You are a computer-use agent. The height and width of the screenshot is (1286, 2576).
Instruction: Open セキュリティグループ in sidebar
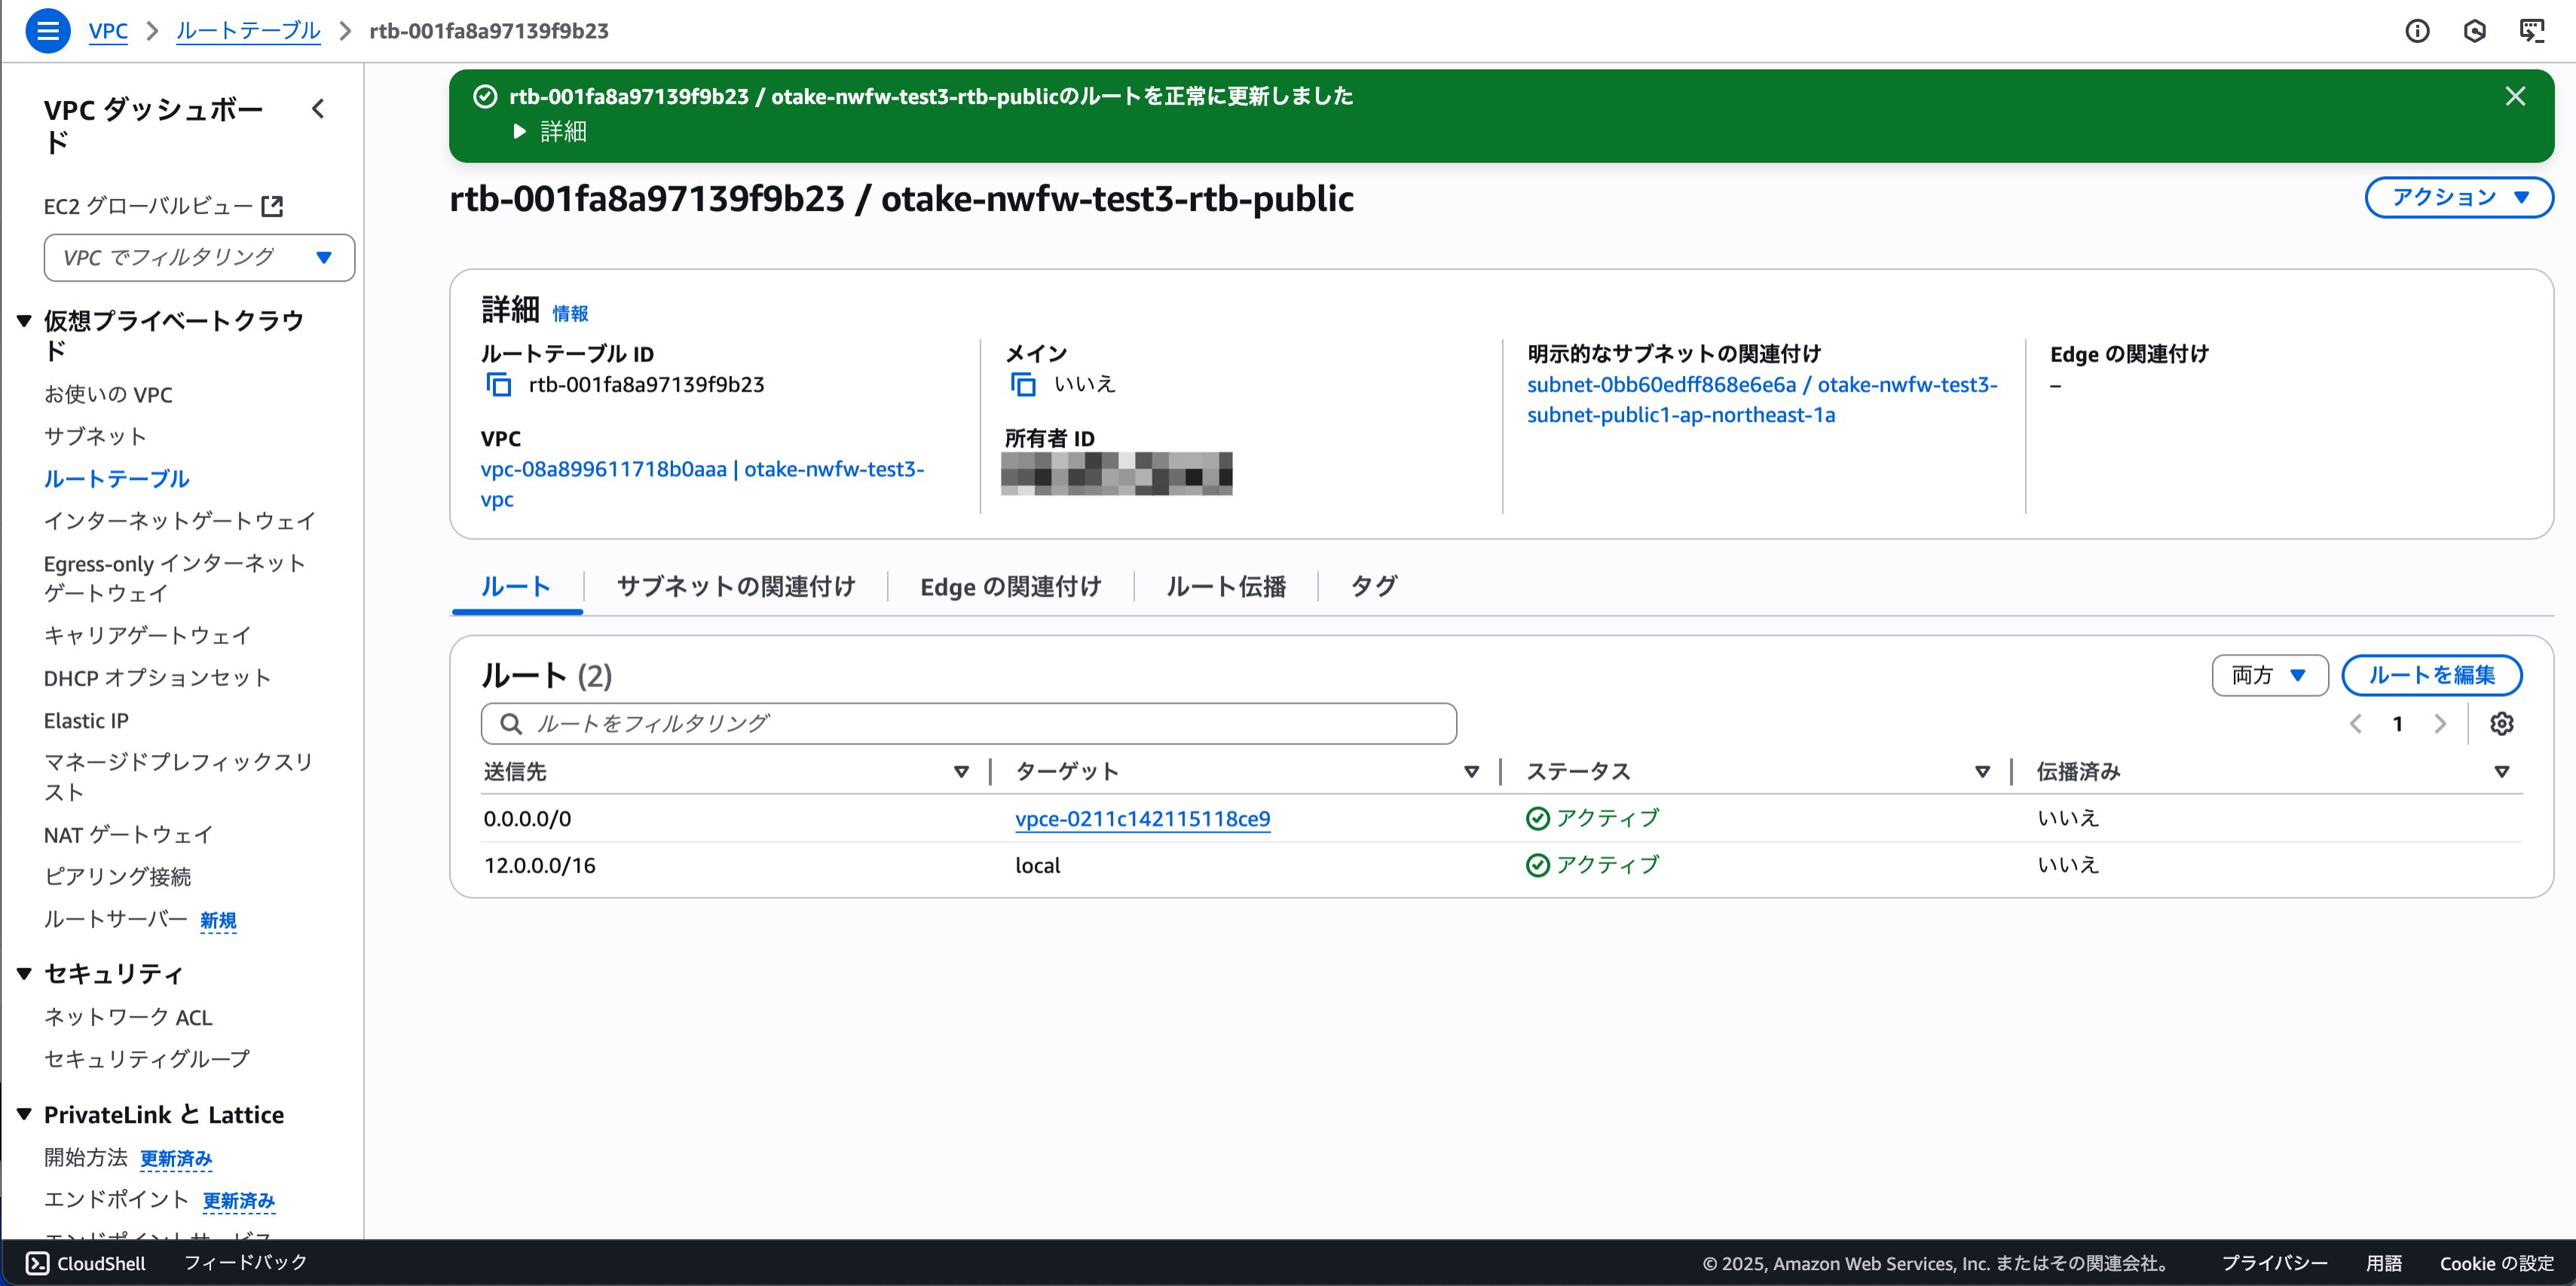point(147,1058)
